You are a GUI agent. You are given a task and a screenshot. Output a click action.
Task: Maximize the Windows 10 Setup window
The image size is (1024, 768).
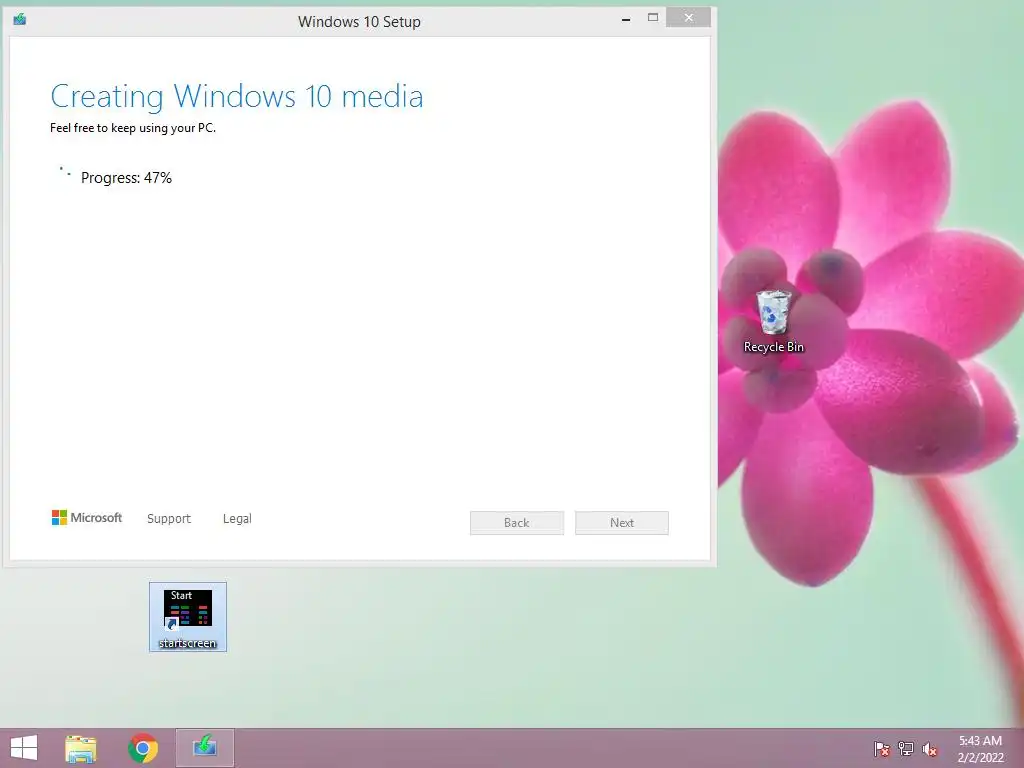click(652, 18)
